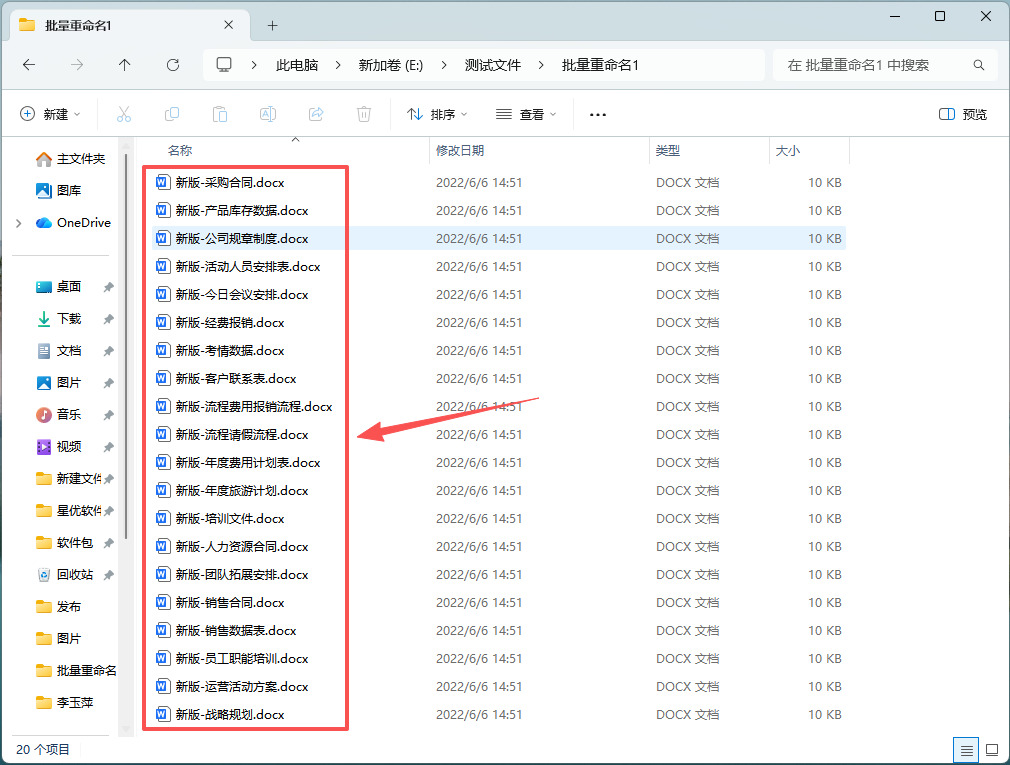This screenshot has height=765, width=1010.
Task: Click the Delete trash icon
Action: (x=364, y=115)
